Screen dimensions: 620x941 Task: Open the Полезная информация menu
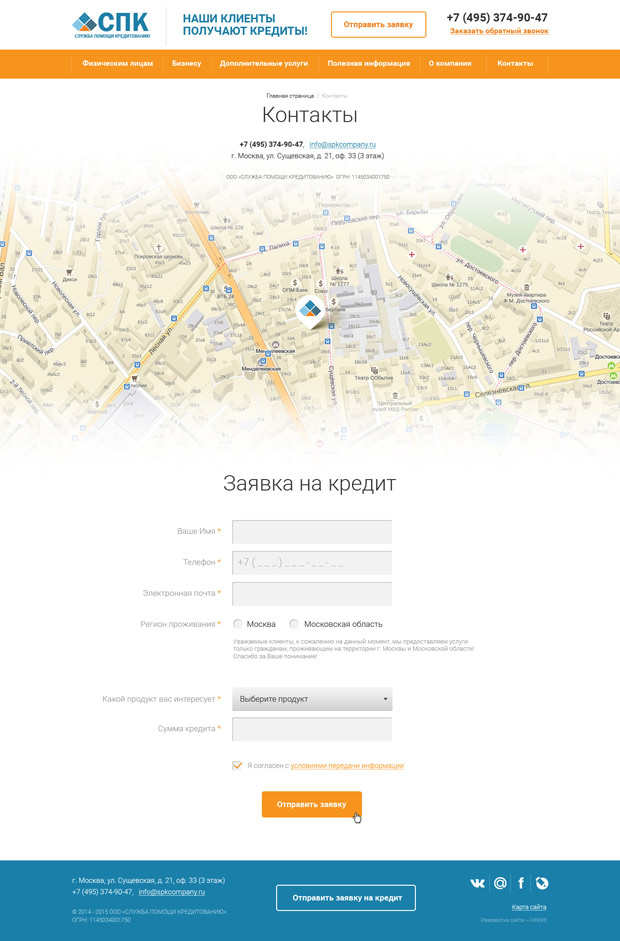point(369,63)
